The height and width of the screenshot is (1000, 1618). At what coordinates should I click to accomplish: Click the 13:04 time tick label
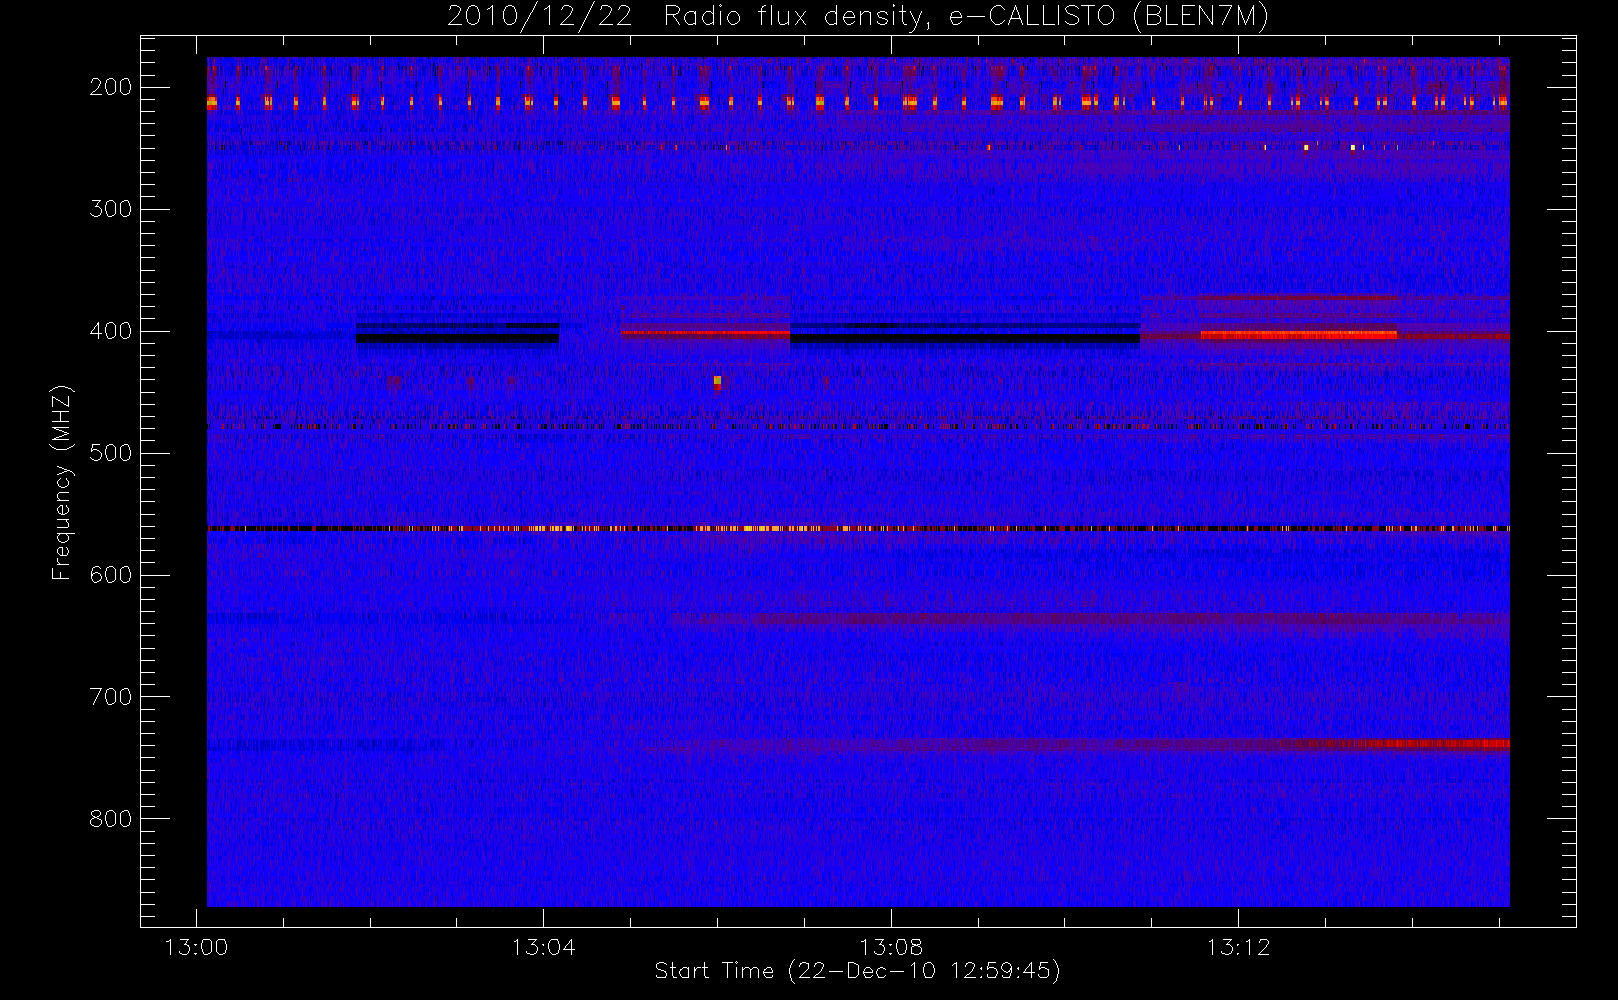coord(543,947)
